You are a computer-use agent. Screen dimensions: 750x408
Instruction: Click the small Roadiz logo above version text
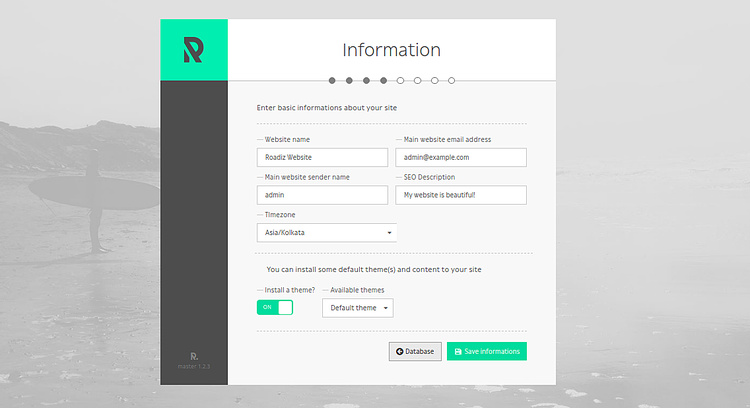coord(194,356)
